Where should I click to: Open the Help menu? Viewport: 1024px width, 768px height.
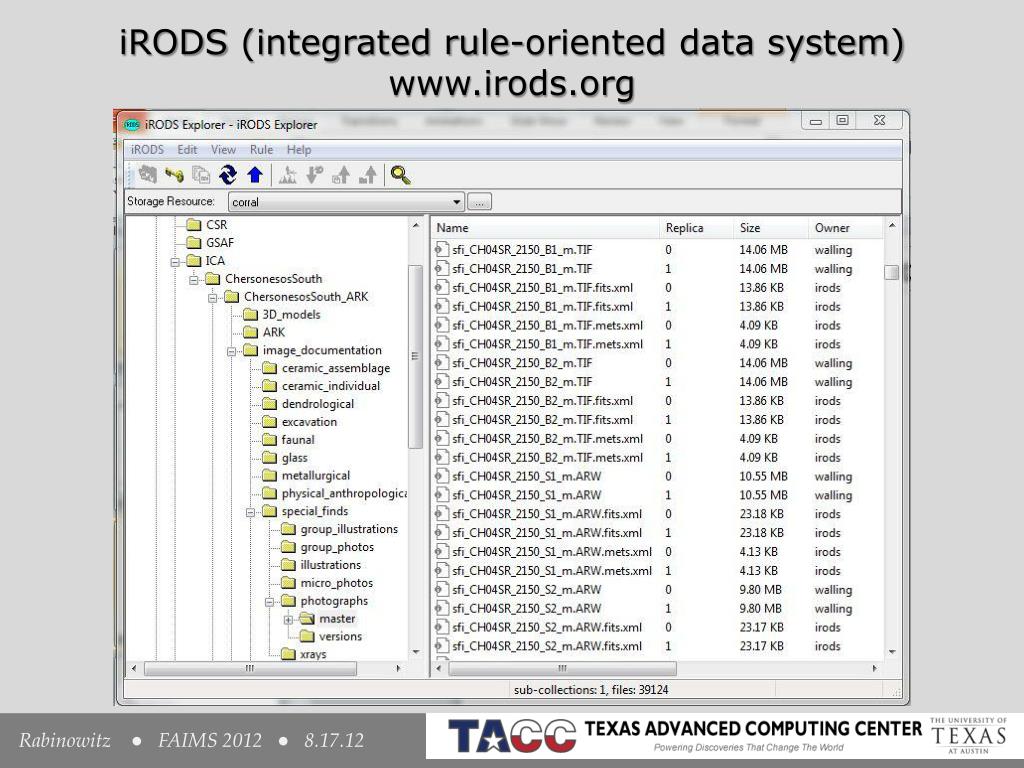pyautogui.click(x=298, y=150)
